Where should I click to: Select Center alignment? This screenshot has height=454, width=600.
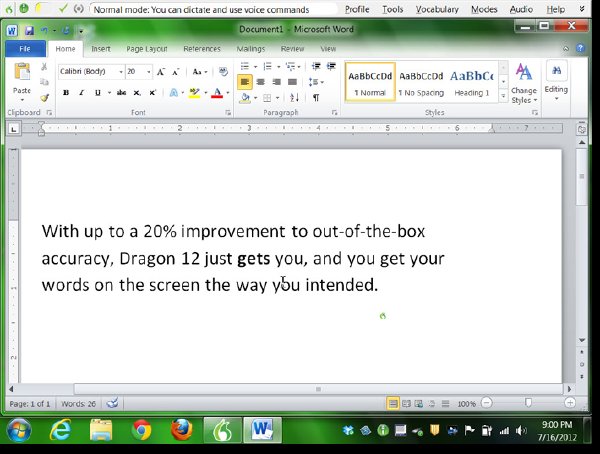coord(261,82)
